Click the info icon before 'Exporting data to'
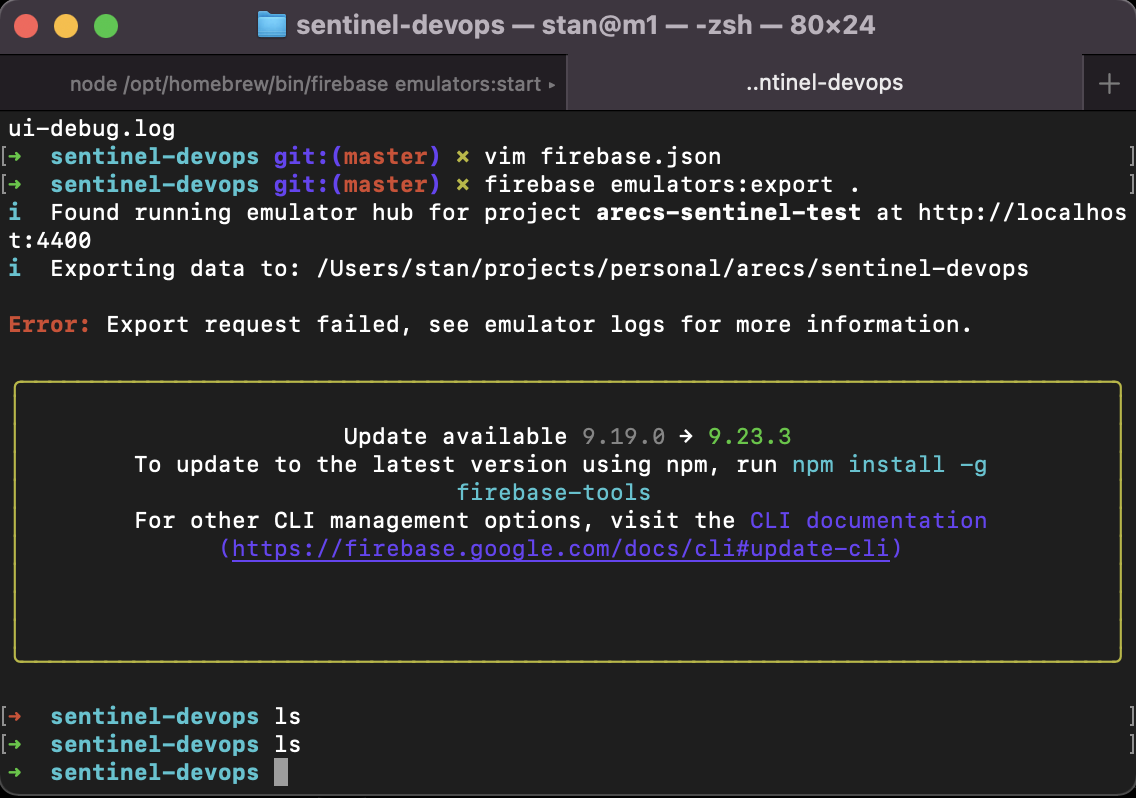This screenshot has width=1136, height=798. click(14, 268)
